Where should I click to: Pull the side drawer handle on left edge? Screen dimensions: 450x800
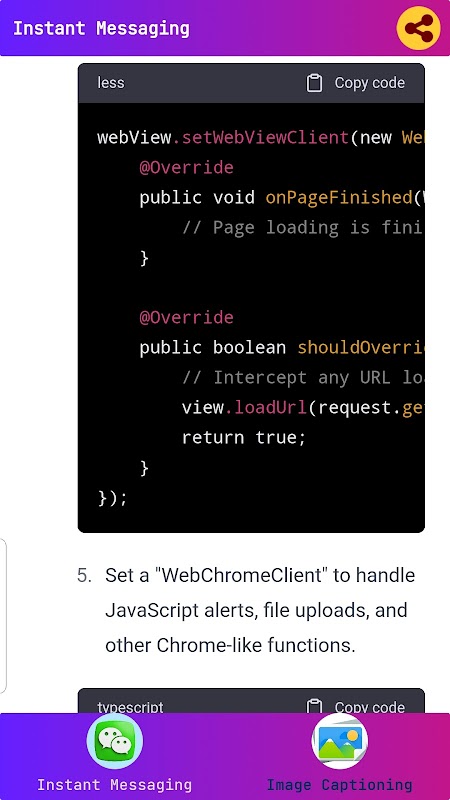3,616
